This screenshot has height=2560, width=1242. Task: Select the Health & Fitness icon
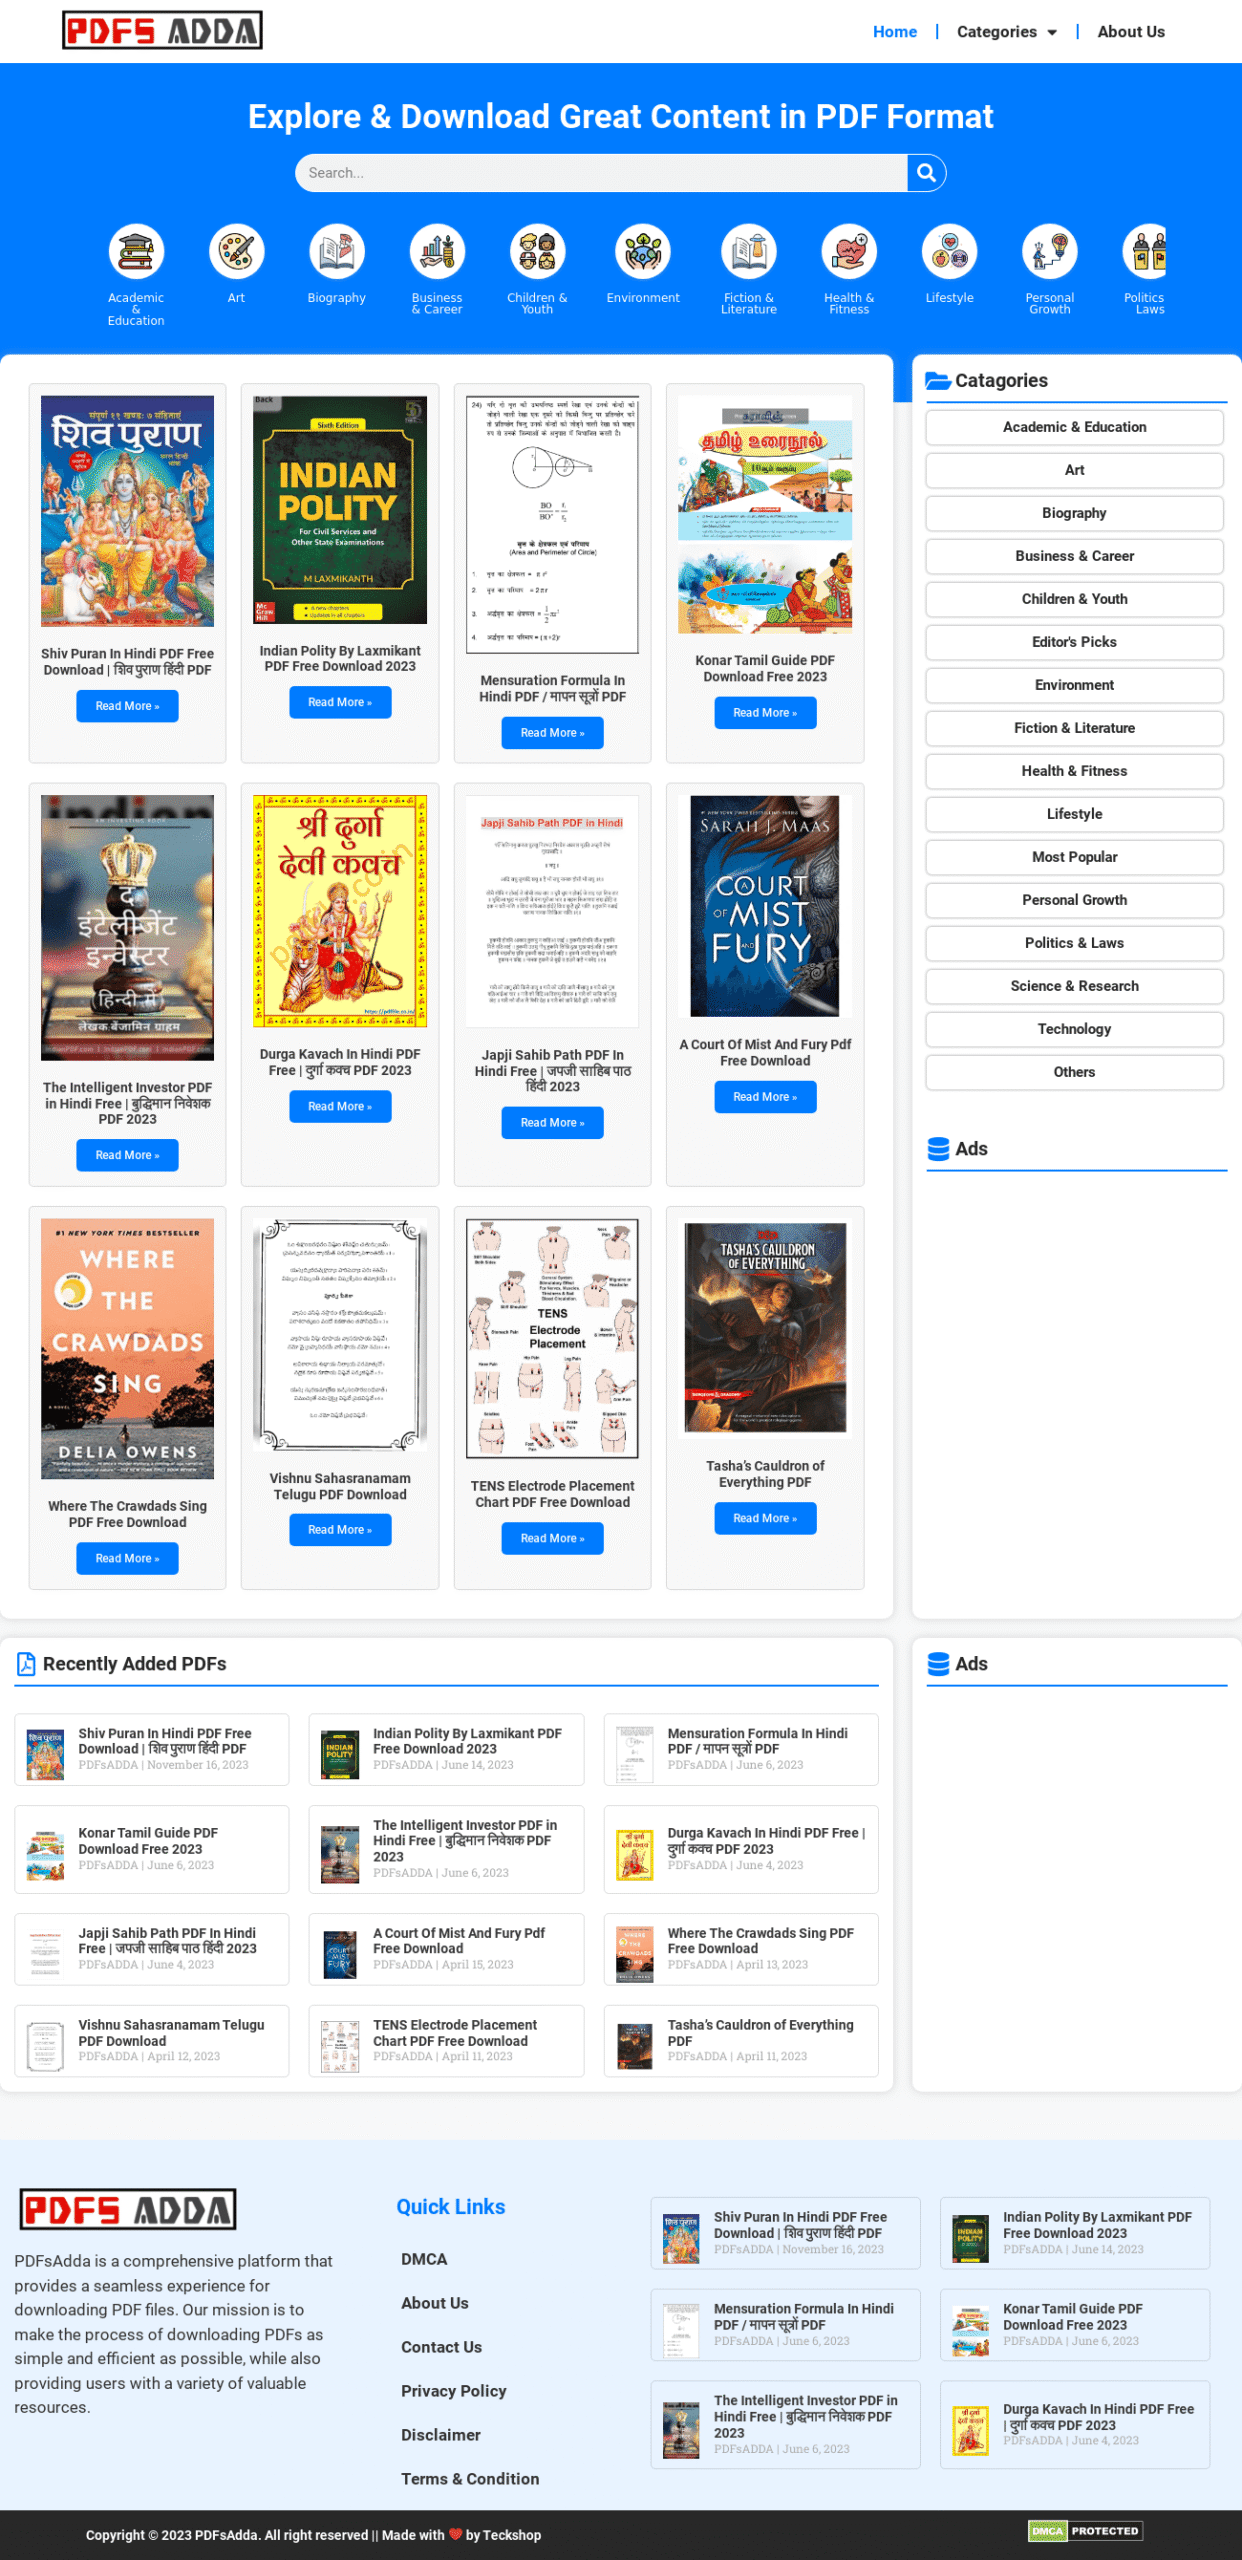click(848, 252)
